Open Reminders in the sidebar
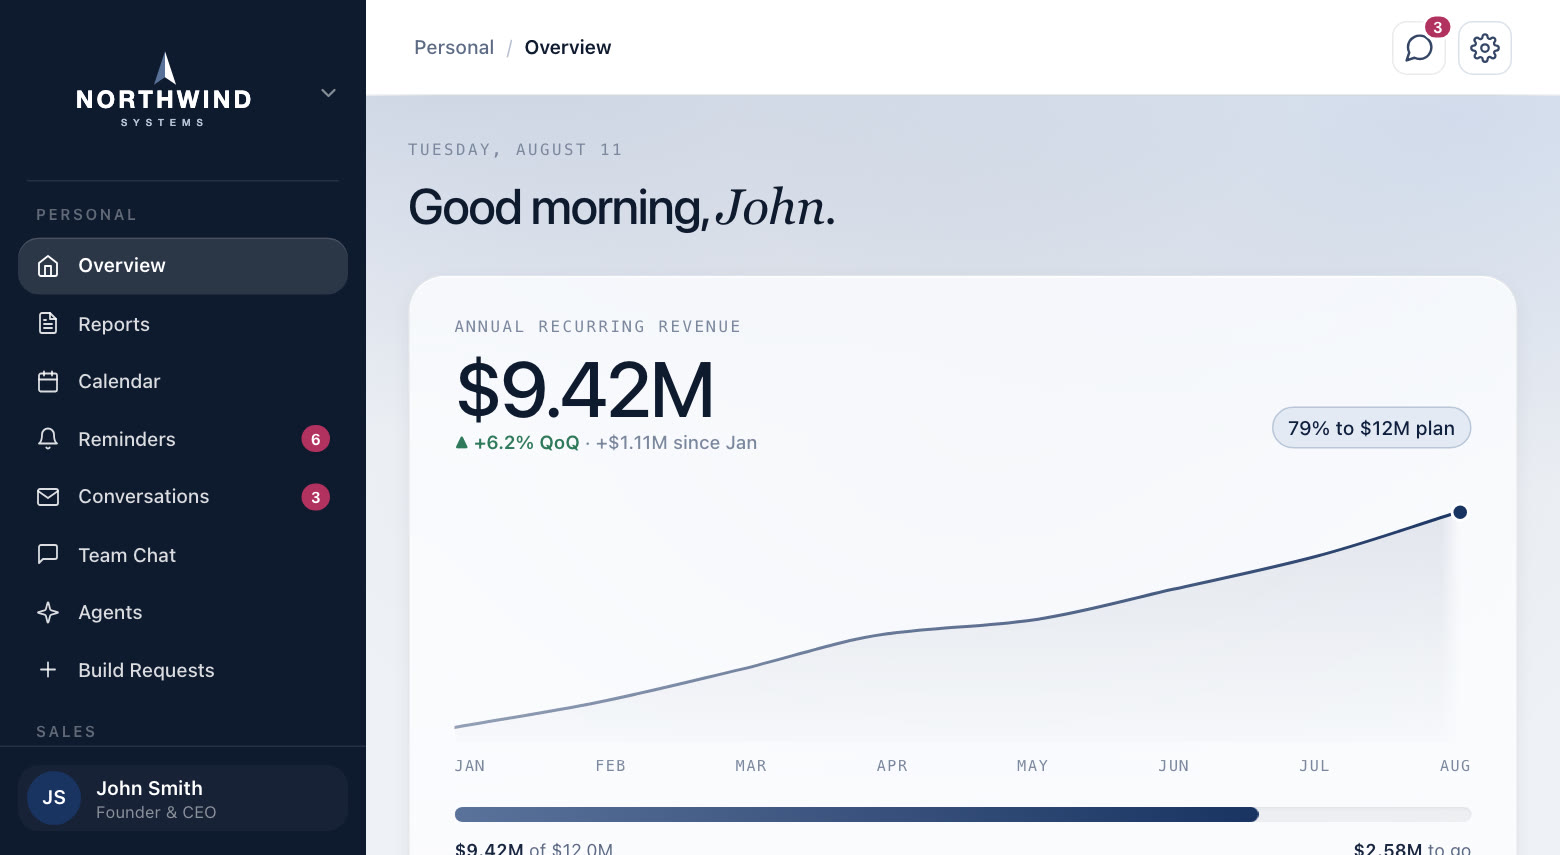Image resolution: width=1560 pixels, height=855 pixels. click(x=183, y=439)
